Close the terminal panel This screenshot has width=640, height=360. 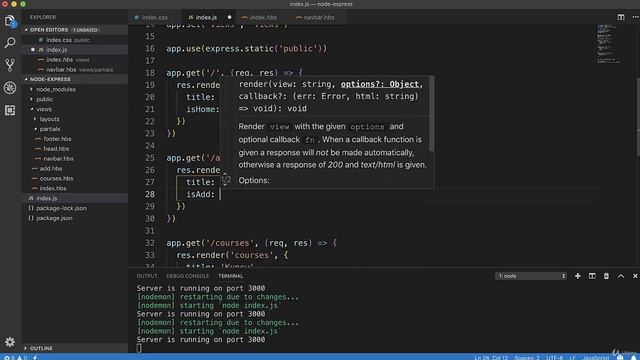pyautogui.click(x=635, y=276)
